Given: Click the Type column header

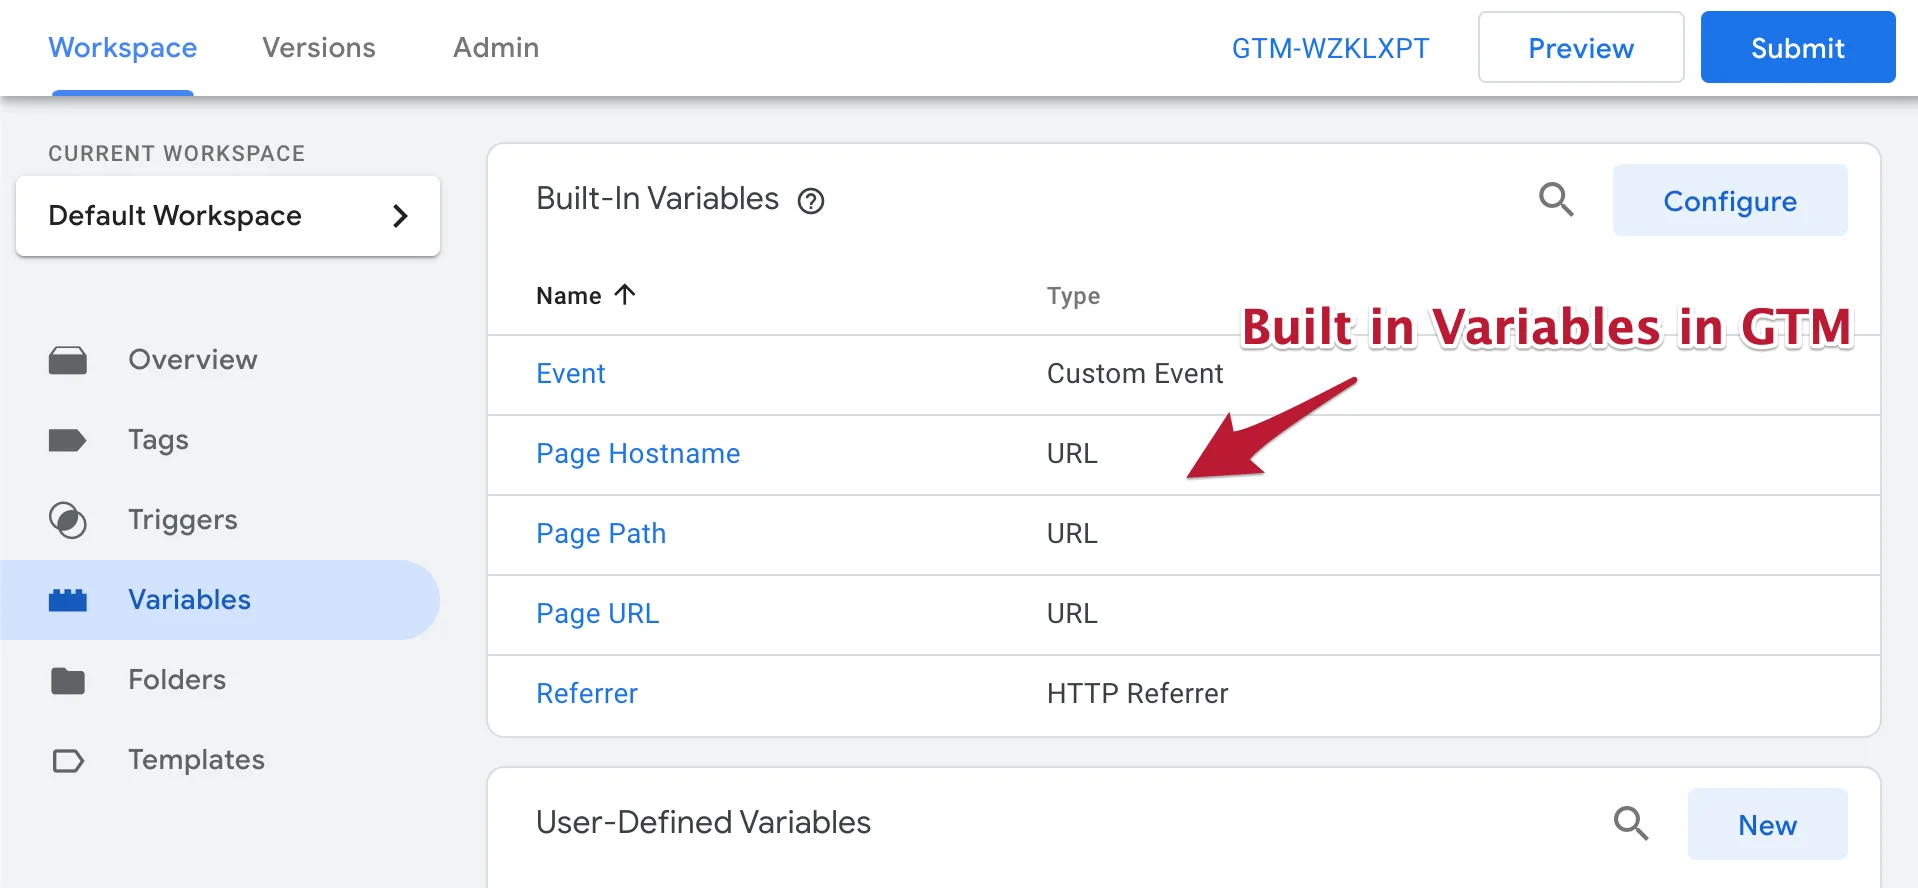Looking at the screenshot, I should [1074, 296].
